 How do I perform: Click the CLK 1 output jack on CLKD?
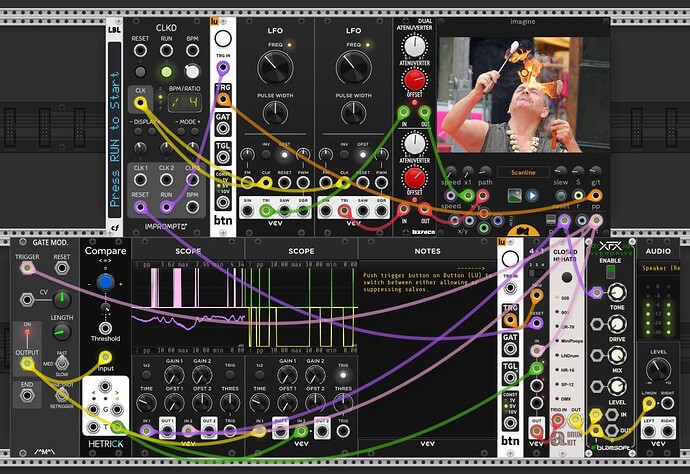[x=140, y=180]
